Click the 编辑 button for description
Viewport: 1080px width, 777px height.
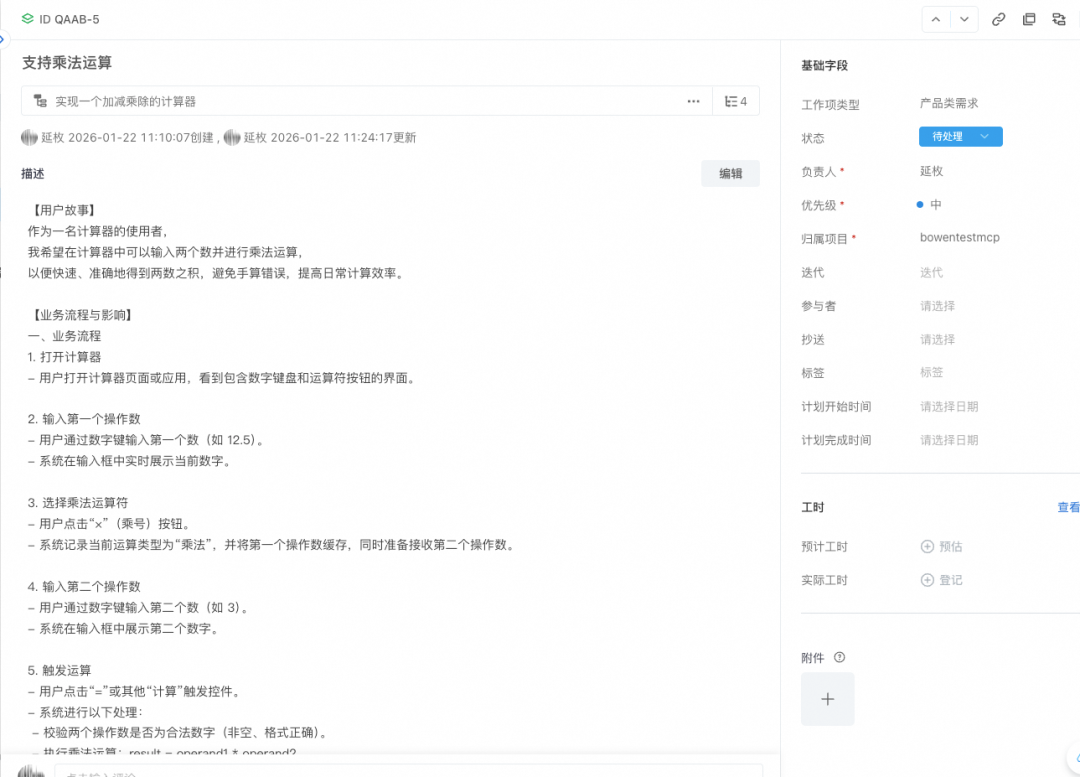coord(730,173)
